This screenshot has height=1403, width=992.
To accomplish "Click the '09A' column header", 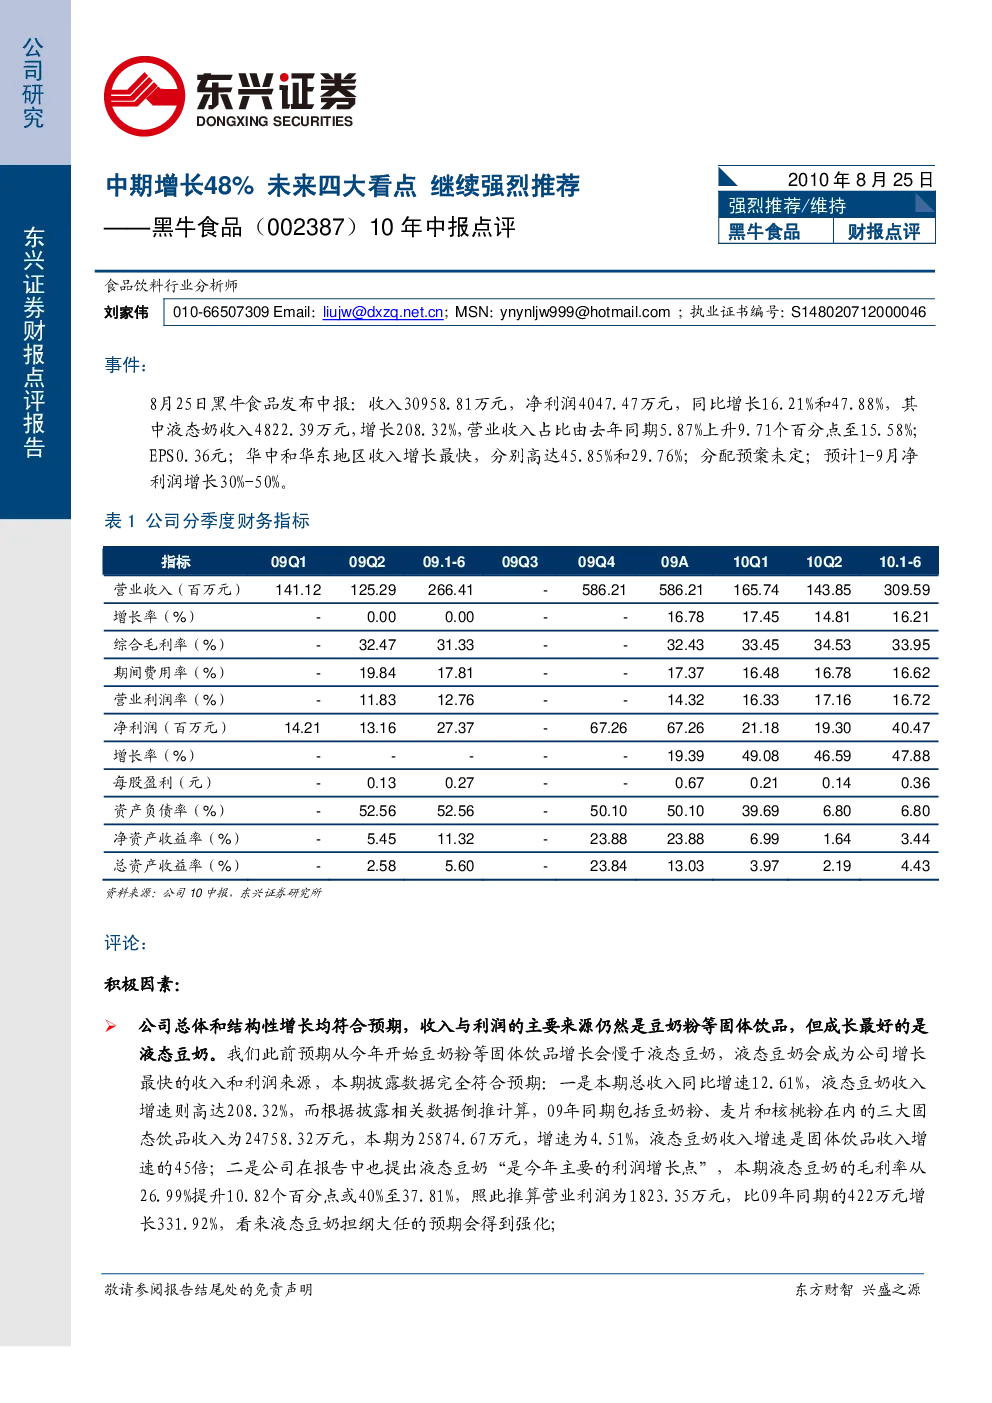I will point(674,562).
